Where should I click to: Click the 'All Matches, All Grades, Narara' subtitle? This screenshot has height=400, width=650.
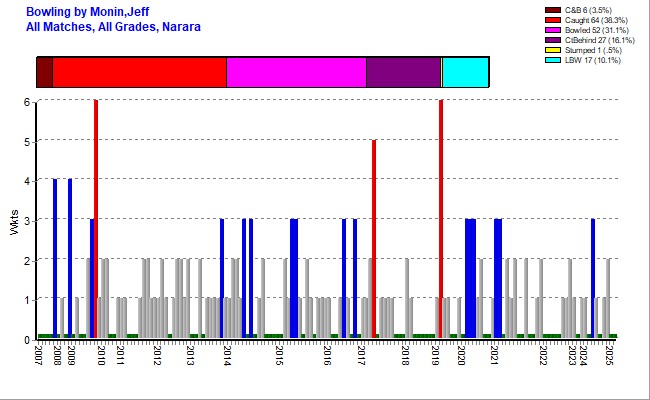pyautogui.click(x=113, y=27)
